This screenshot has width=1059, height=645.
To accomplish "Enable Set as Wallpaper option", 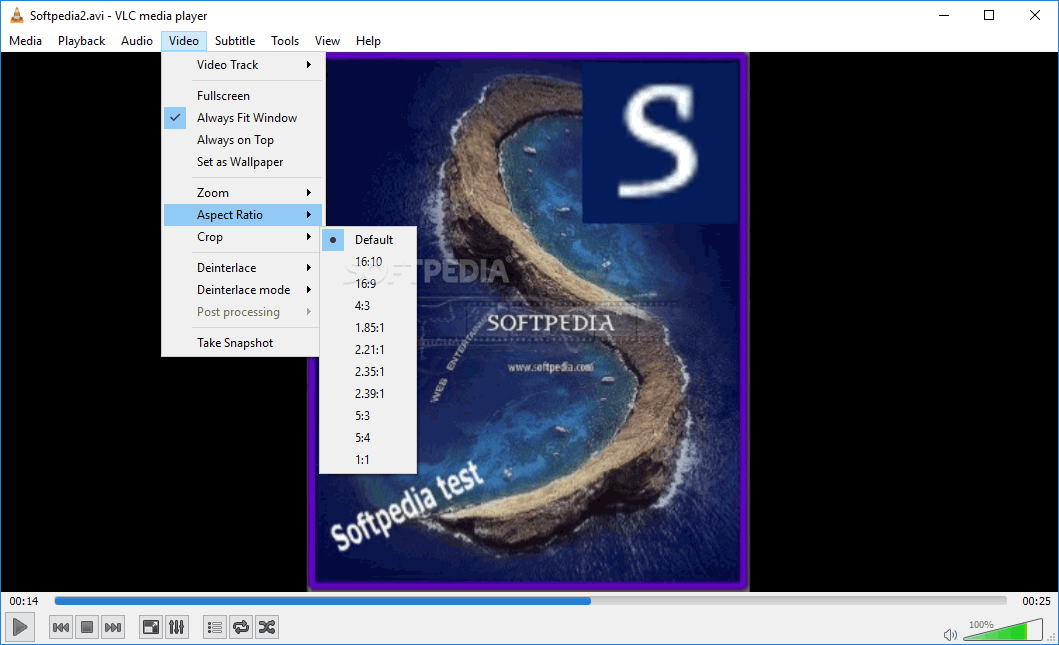I will (x=242, y=162).
